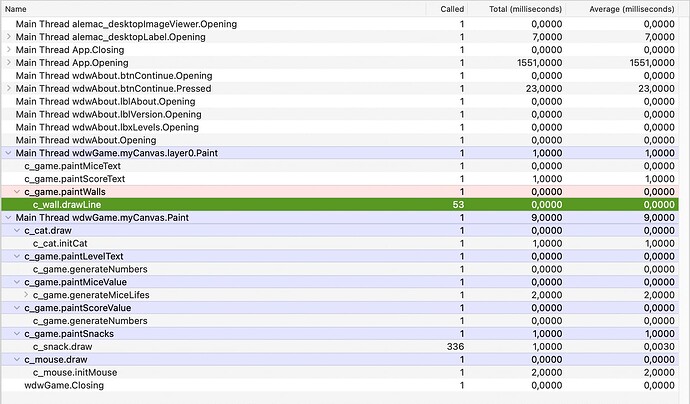690x404 pixels.
Task: Select Main Thread alemac_desktopLabel.Opening text
Action: [x=110, y=37]
